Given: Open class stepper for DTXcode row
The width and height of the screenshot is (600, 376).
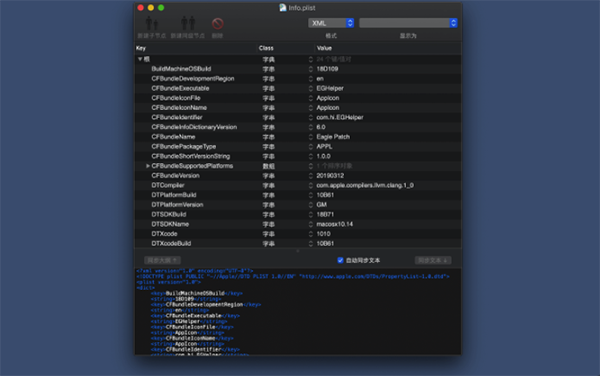Looking at the screenshot, I should coord(311,234).
